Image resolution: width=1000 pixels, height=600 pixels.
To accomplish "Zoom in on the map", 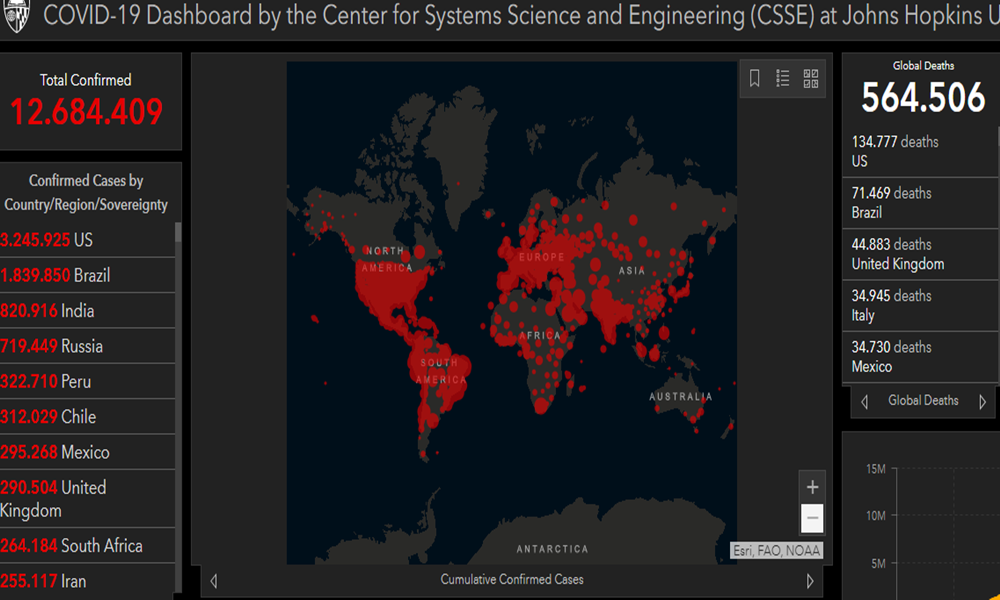I will point(812,487).
